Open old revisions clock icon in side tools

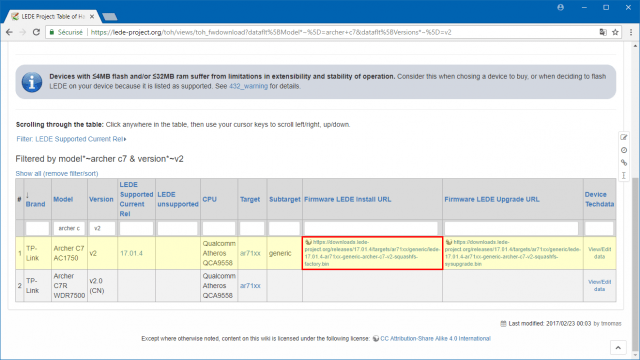(x=624, y=150)
